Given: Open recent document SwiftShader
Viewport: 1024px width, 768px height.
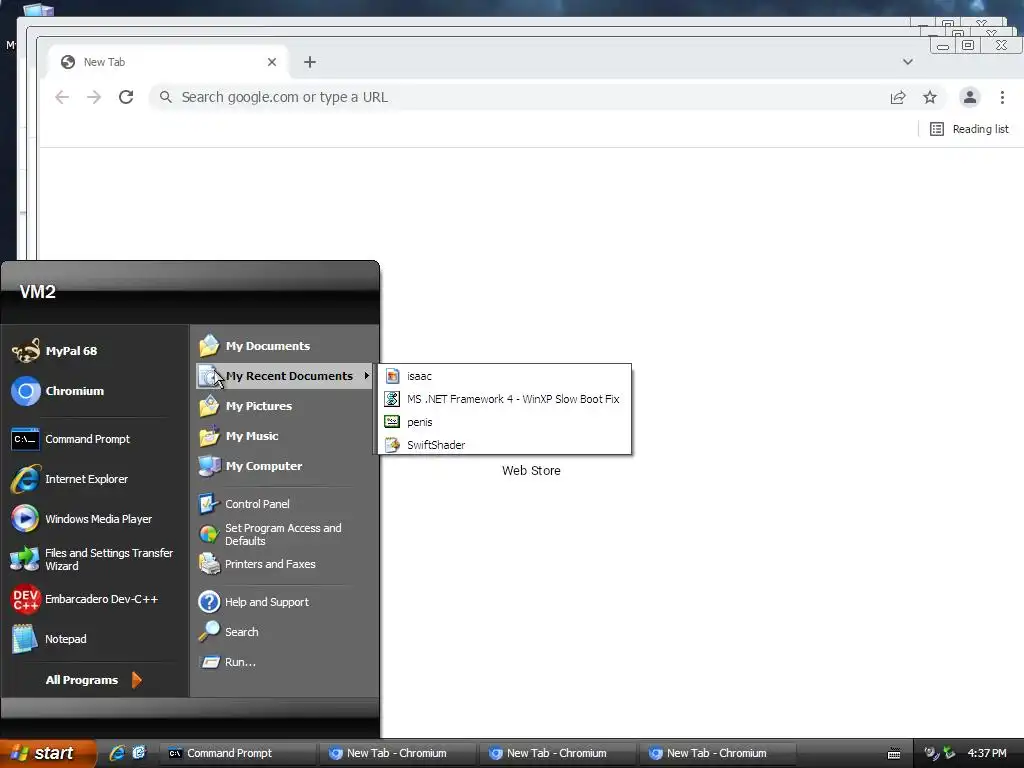Looking at the screenshot, I should click(x=504, y=445).
